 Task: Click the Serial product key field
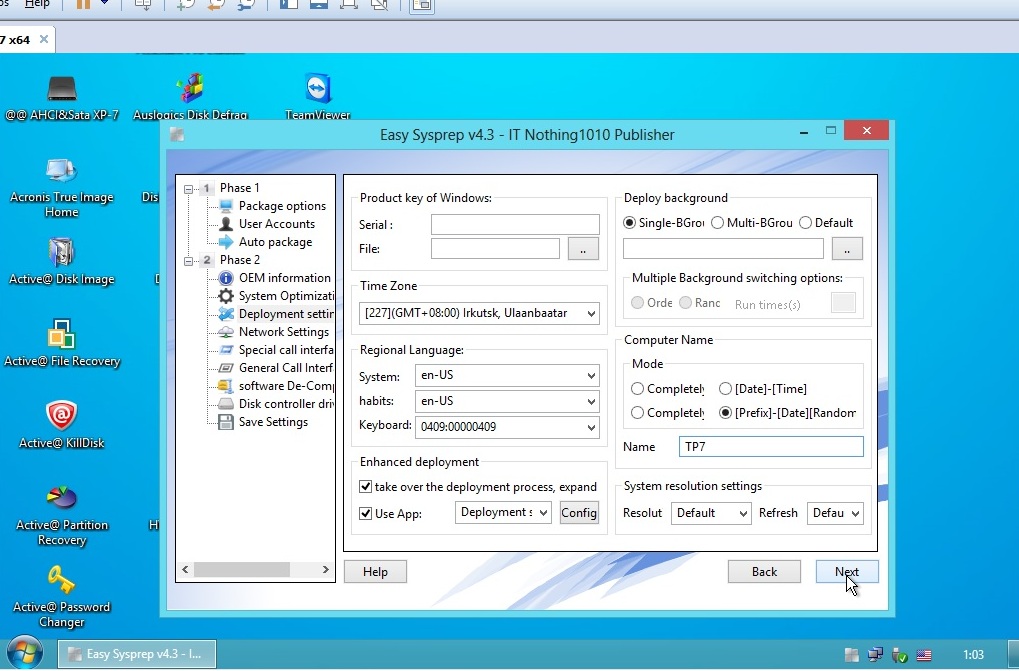coord(515,225)
